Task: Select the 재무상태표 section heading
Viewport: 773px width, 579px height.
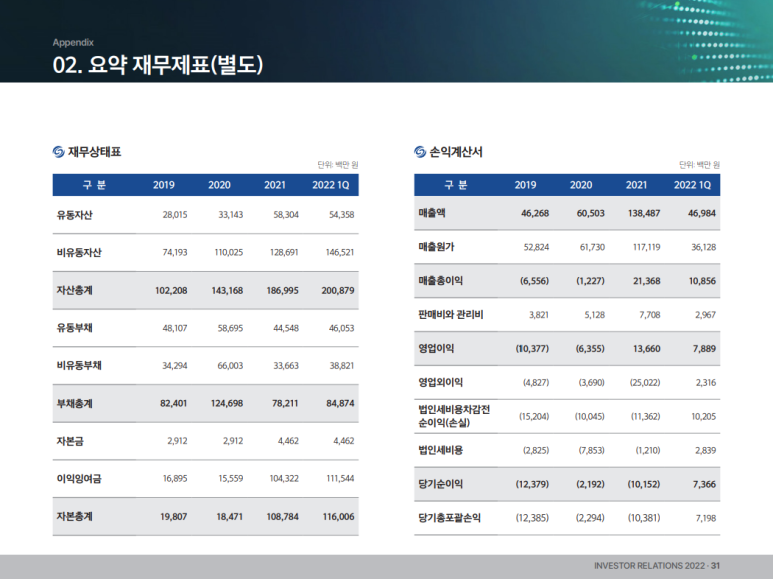Action: [x=95, y=152]
